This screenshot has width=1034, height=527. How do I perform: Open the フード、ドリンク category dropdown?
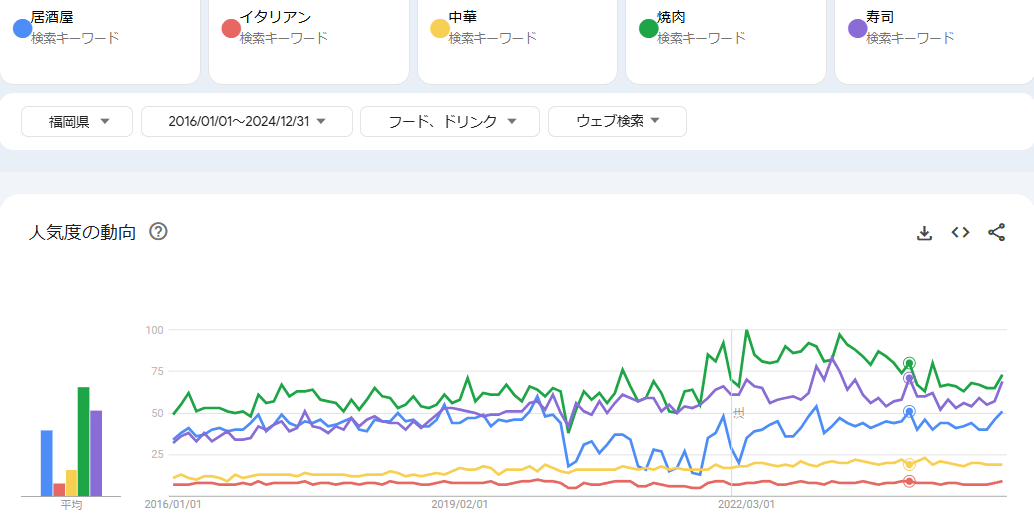[x=450, y=121]
